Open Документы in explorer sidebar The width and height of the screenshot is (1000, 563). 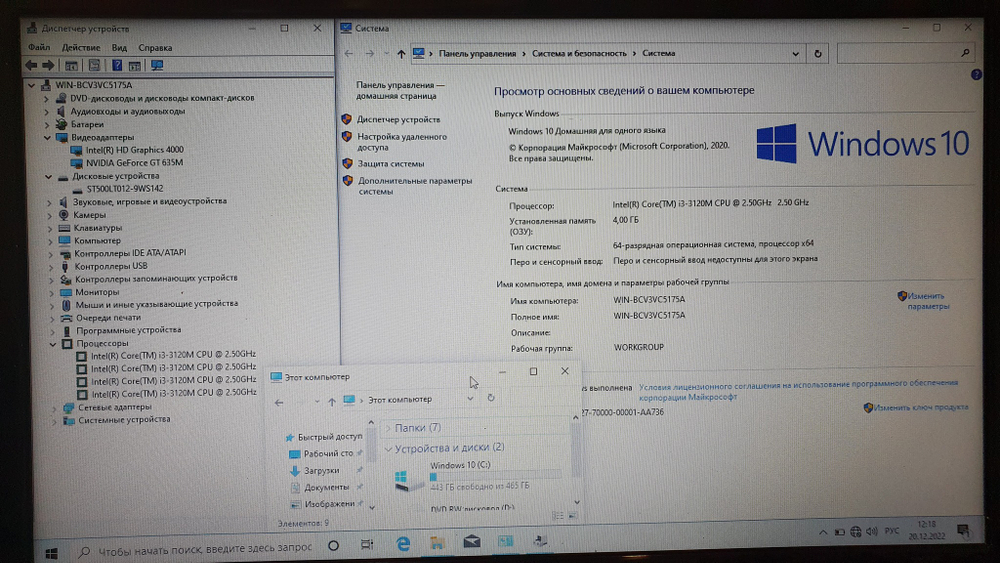click(327, 487)
